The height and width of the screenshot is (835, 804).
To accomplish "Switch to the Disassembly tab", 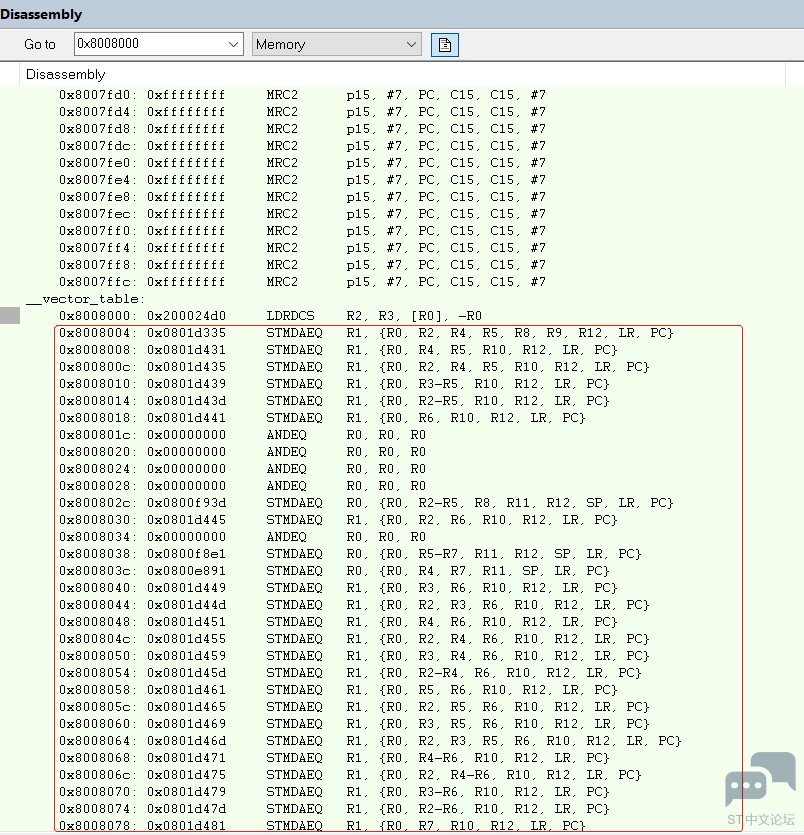I will 65,74.
